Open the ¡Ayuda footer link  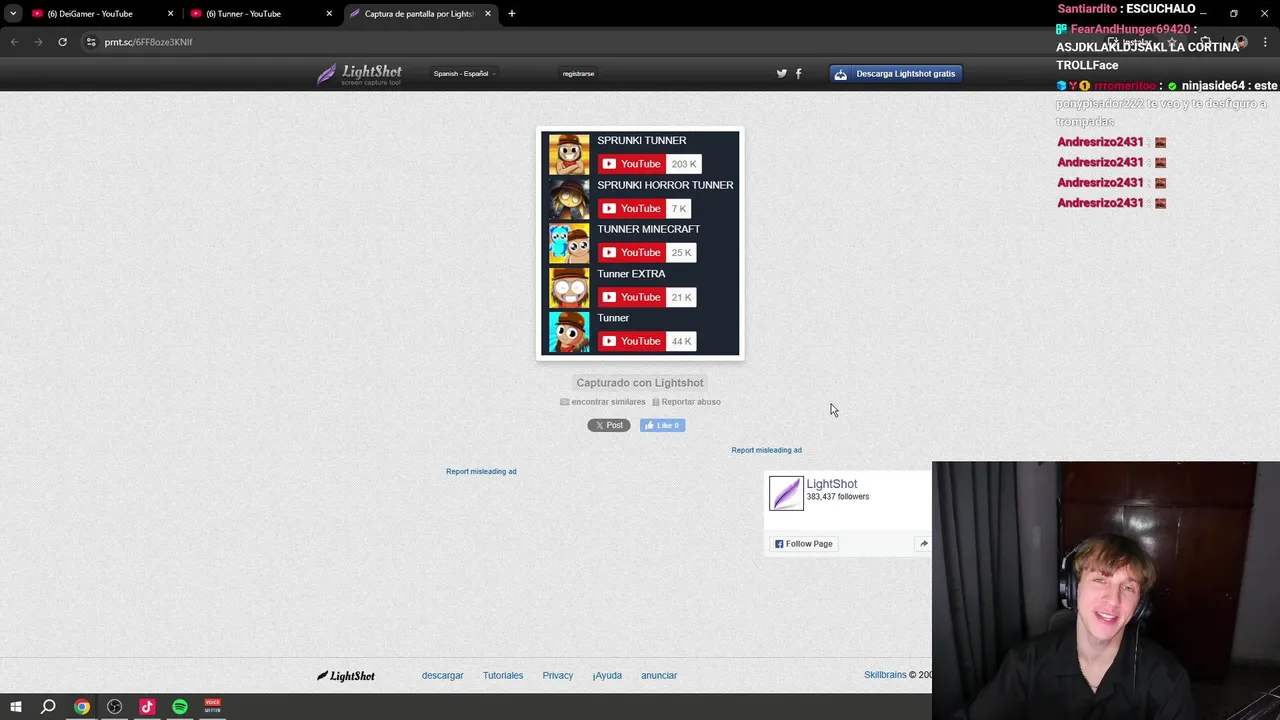(x=607, y=676)
